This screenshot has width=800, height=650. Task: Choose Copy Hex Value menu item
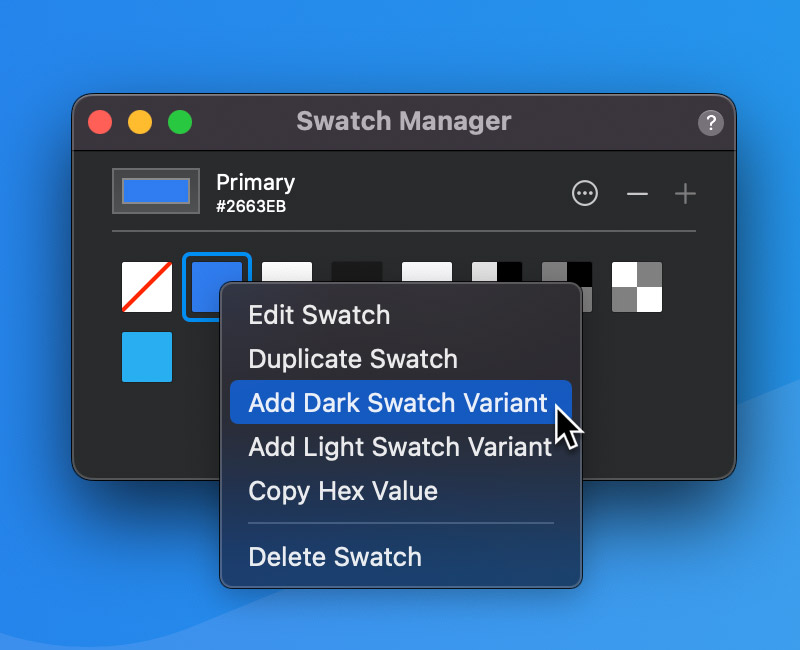(x=343, y=491)
